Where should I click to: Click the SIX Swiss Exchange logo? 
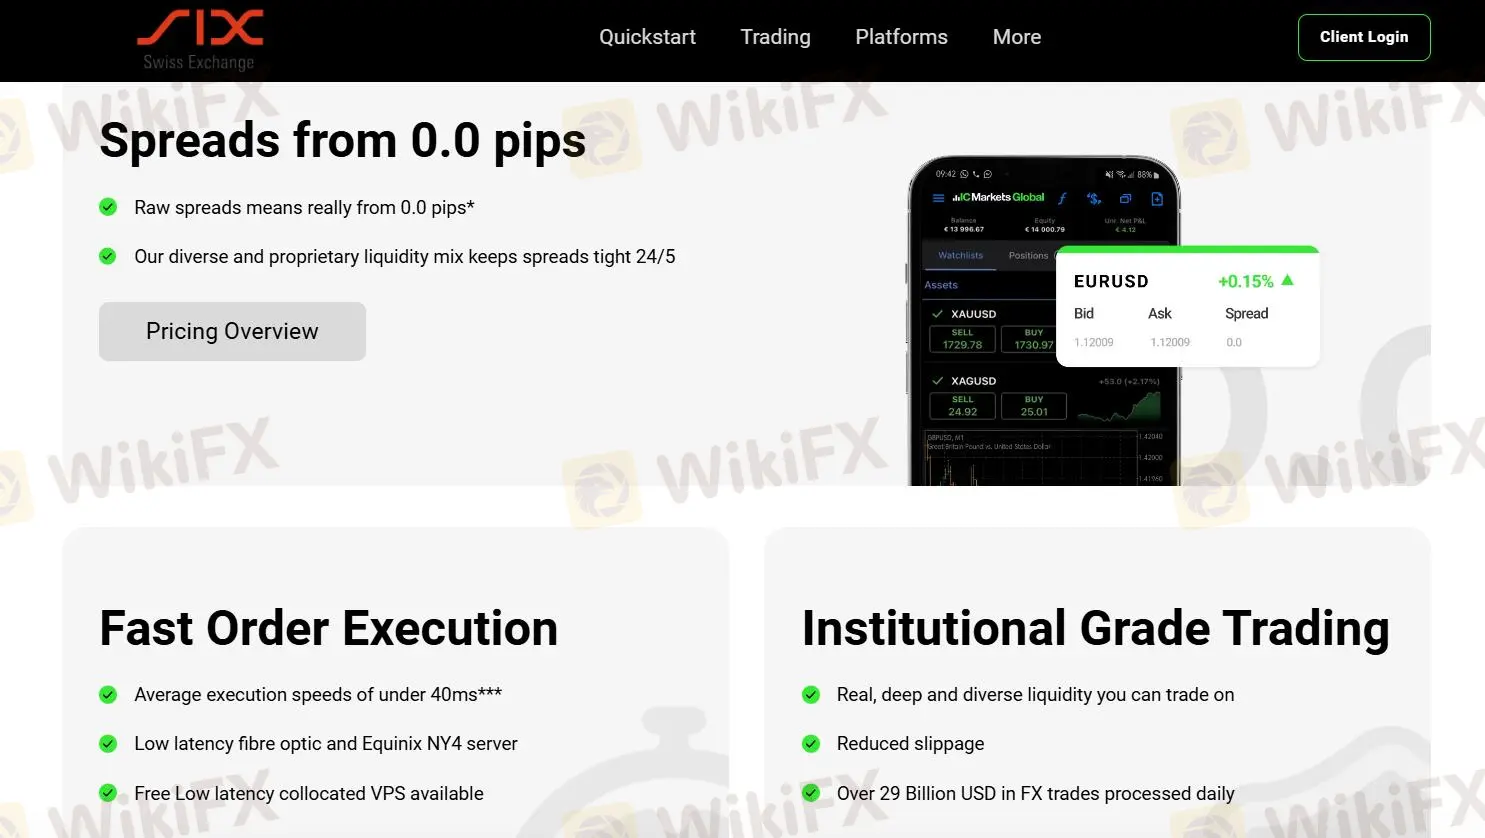click(x=200, y=40)
